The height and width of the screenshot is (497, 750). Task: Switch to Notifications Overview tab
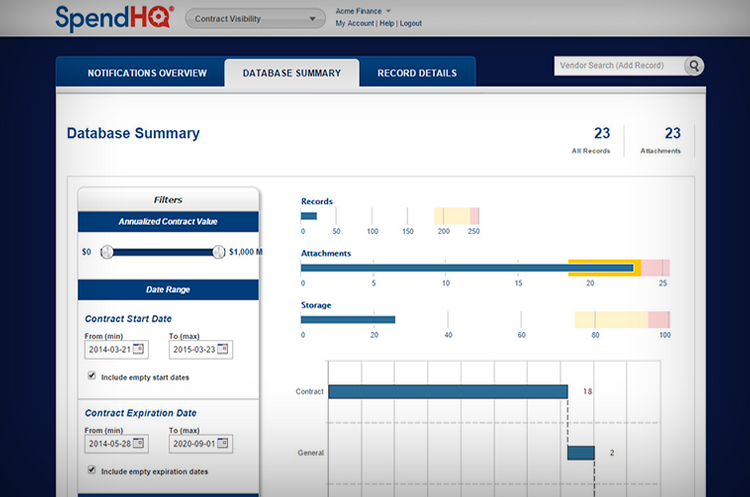coord(147,73)
